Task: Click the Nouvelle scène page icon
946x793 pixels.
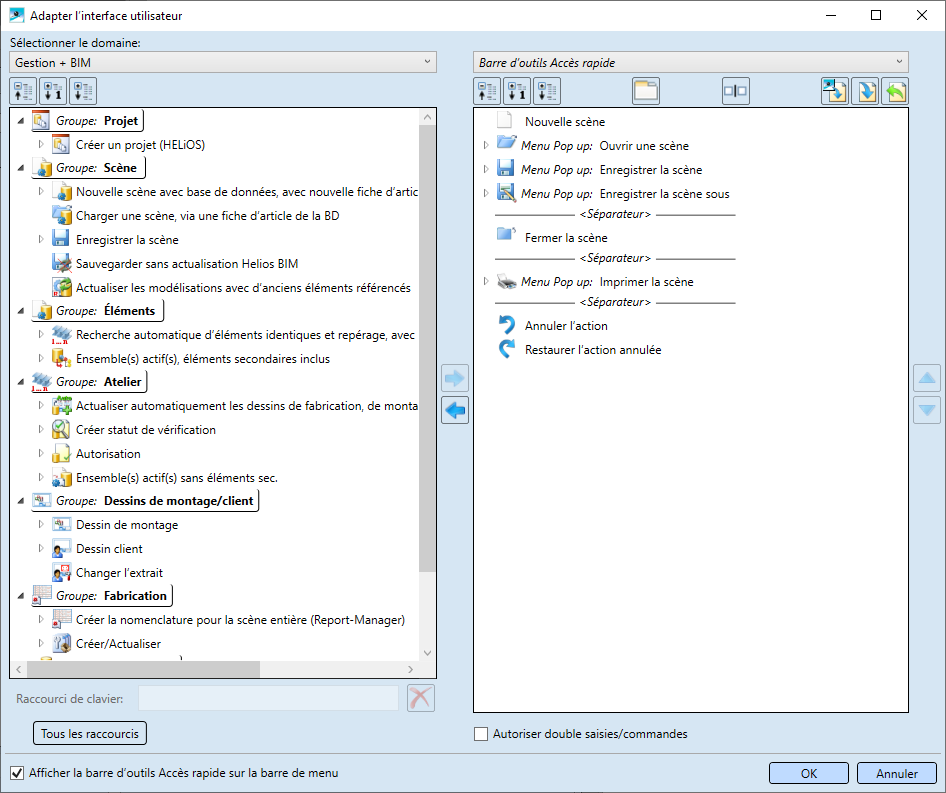Action: [x=504, y=121]
